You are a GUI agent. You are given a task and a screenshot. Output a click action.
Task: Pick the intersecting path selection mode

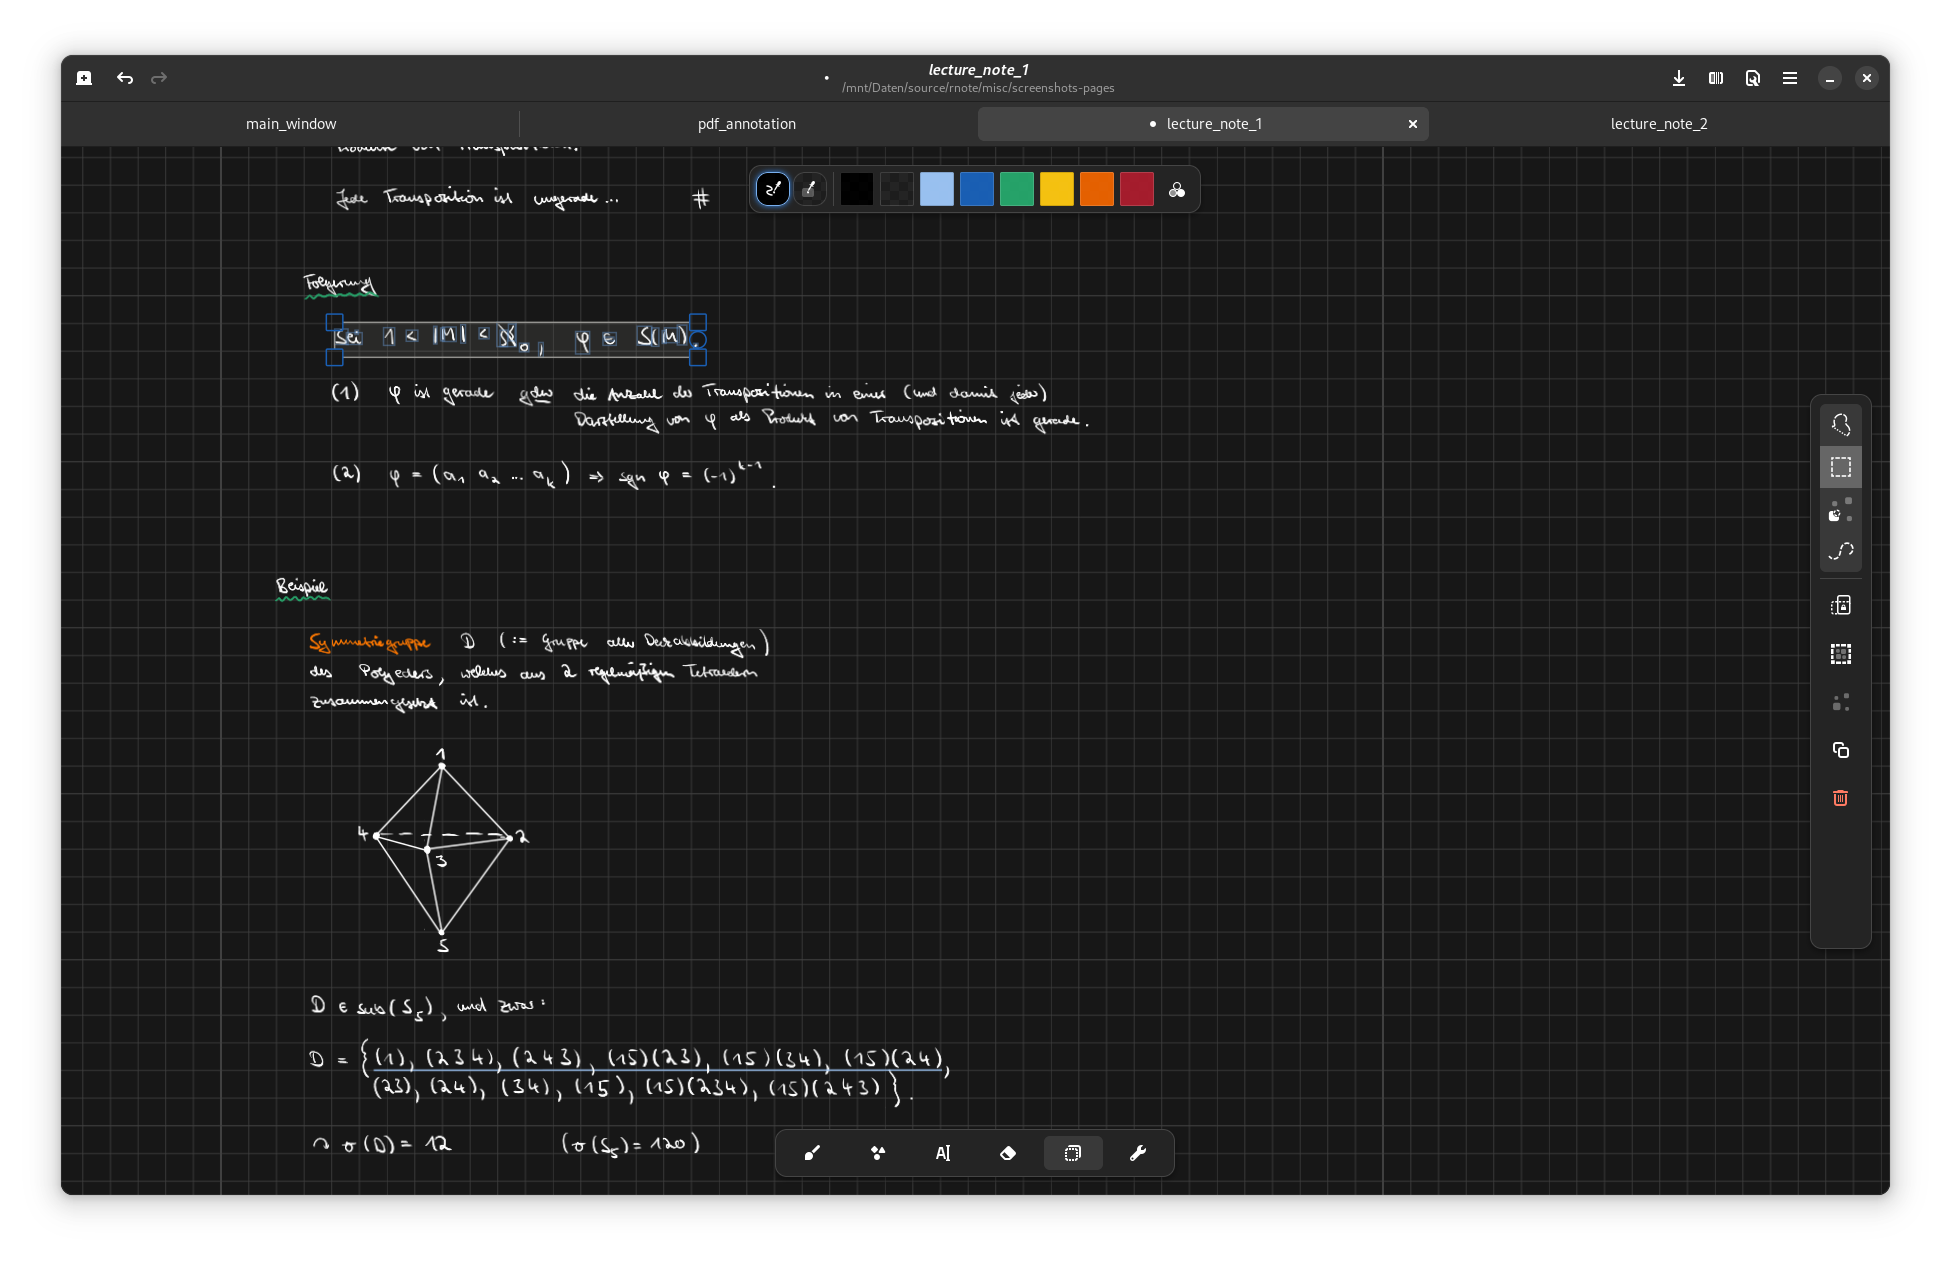tap(1840, 552)
